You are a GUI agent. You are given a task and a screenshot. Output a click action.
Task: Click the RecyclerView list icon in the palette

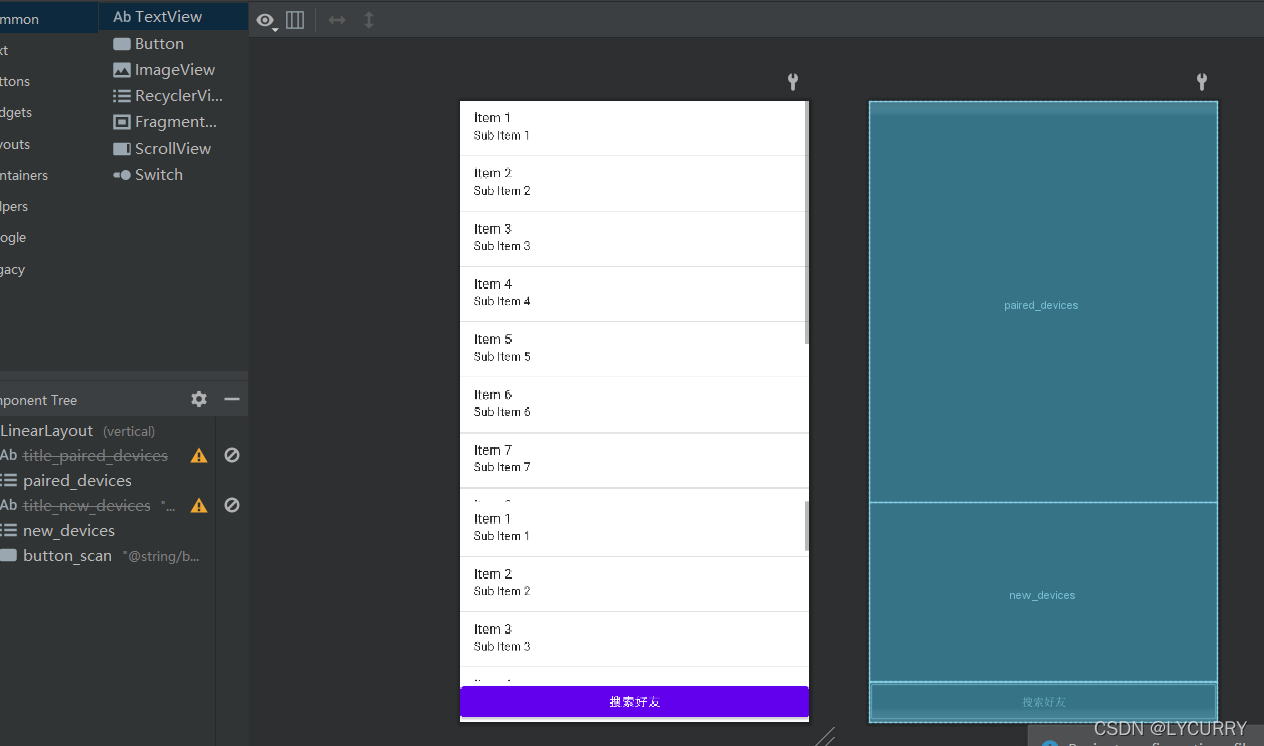pos(122,96)
